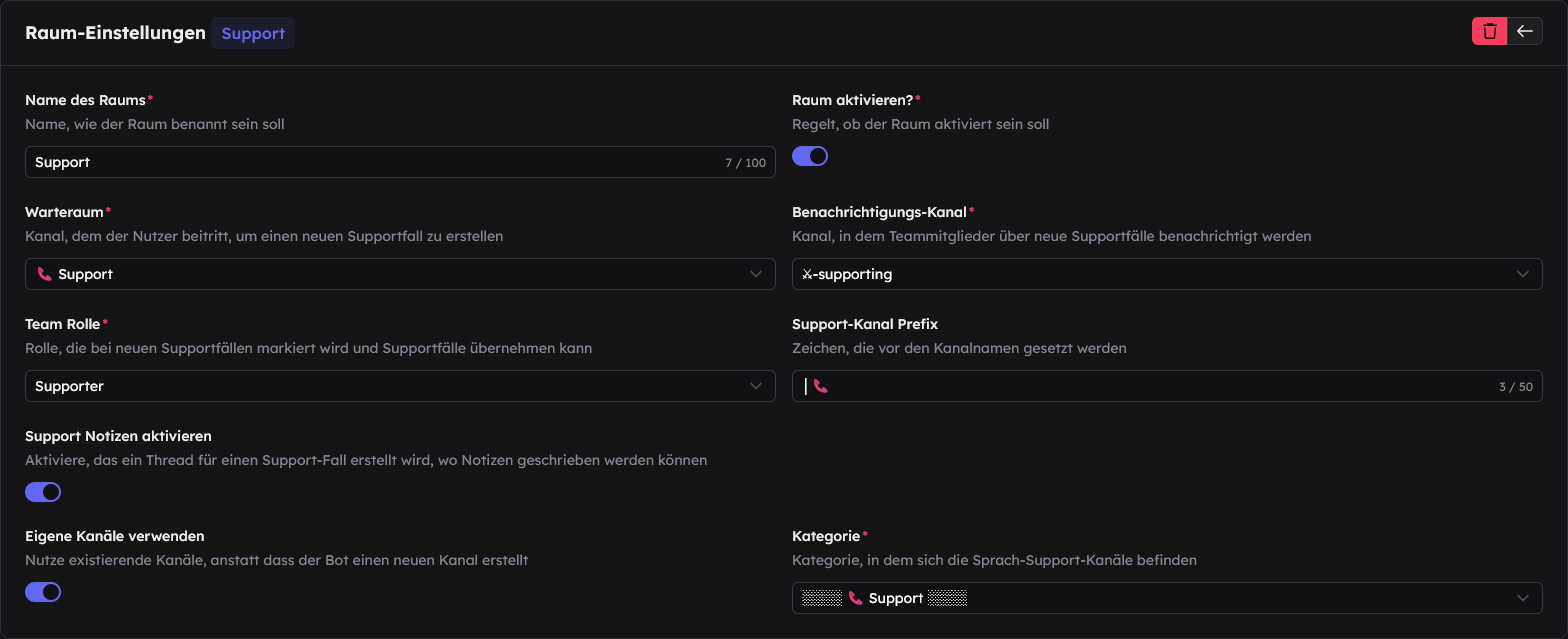Toggle the Raum aktivieren switch
Image resolution: width=1568 pixels, height=639 pixels.
[810, 156]
